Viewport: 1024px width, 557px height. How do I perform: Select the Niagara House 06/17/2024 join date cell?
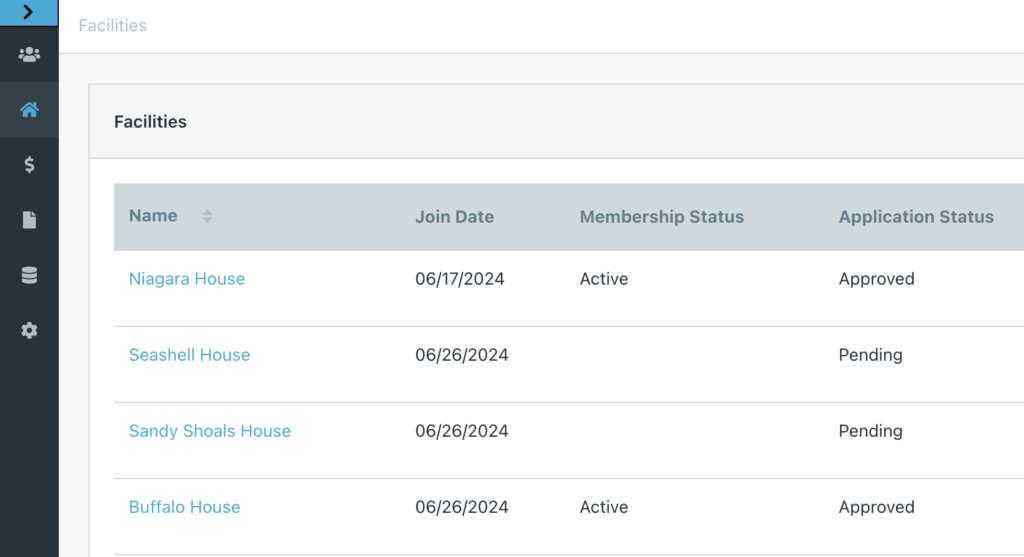(460, 279)
